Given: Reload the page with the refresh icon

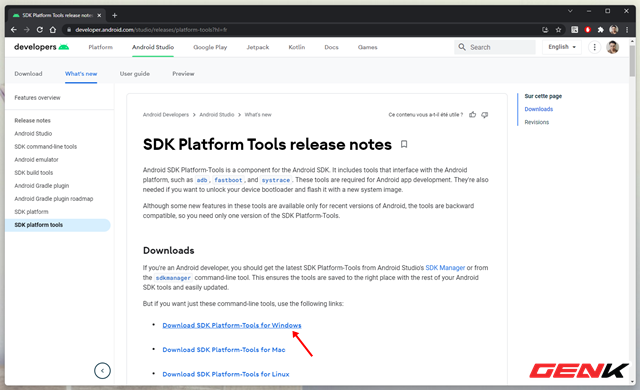Looking at the screenshot, I should pos(40,30).
